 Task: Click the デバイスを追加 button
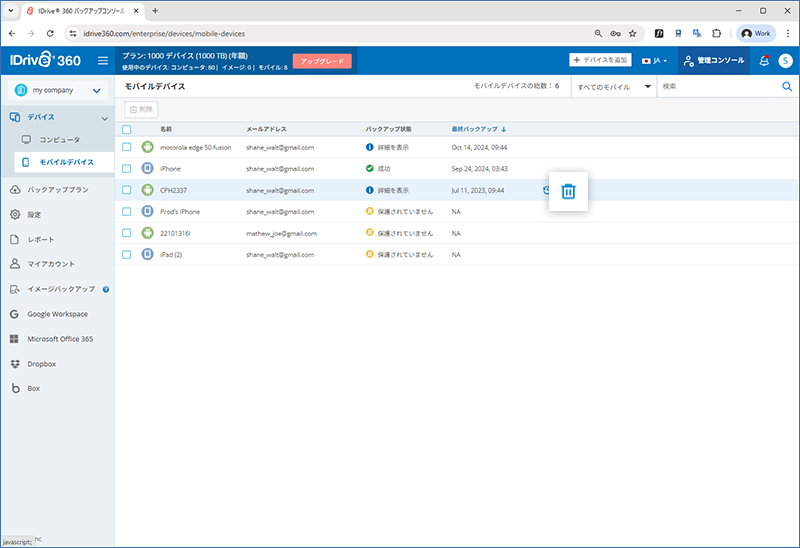click(x=600, y=61)
